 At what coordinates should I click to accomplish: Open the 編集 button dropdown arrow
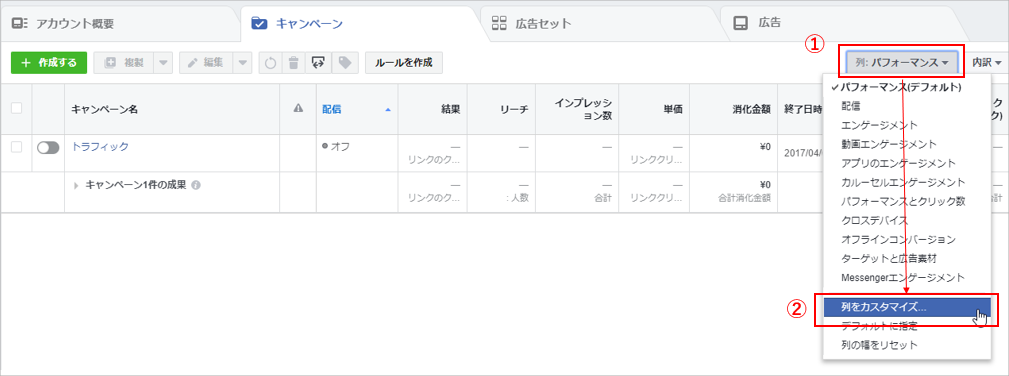click(242, 62)
